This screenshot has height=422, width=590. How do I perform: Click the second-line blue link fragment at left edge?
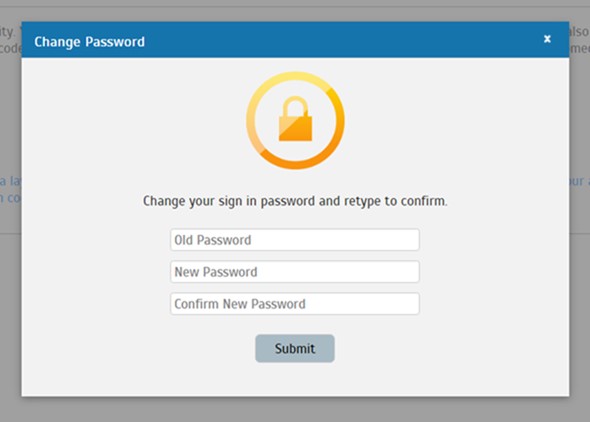(x=11, y=198)
